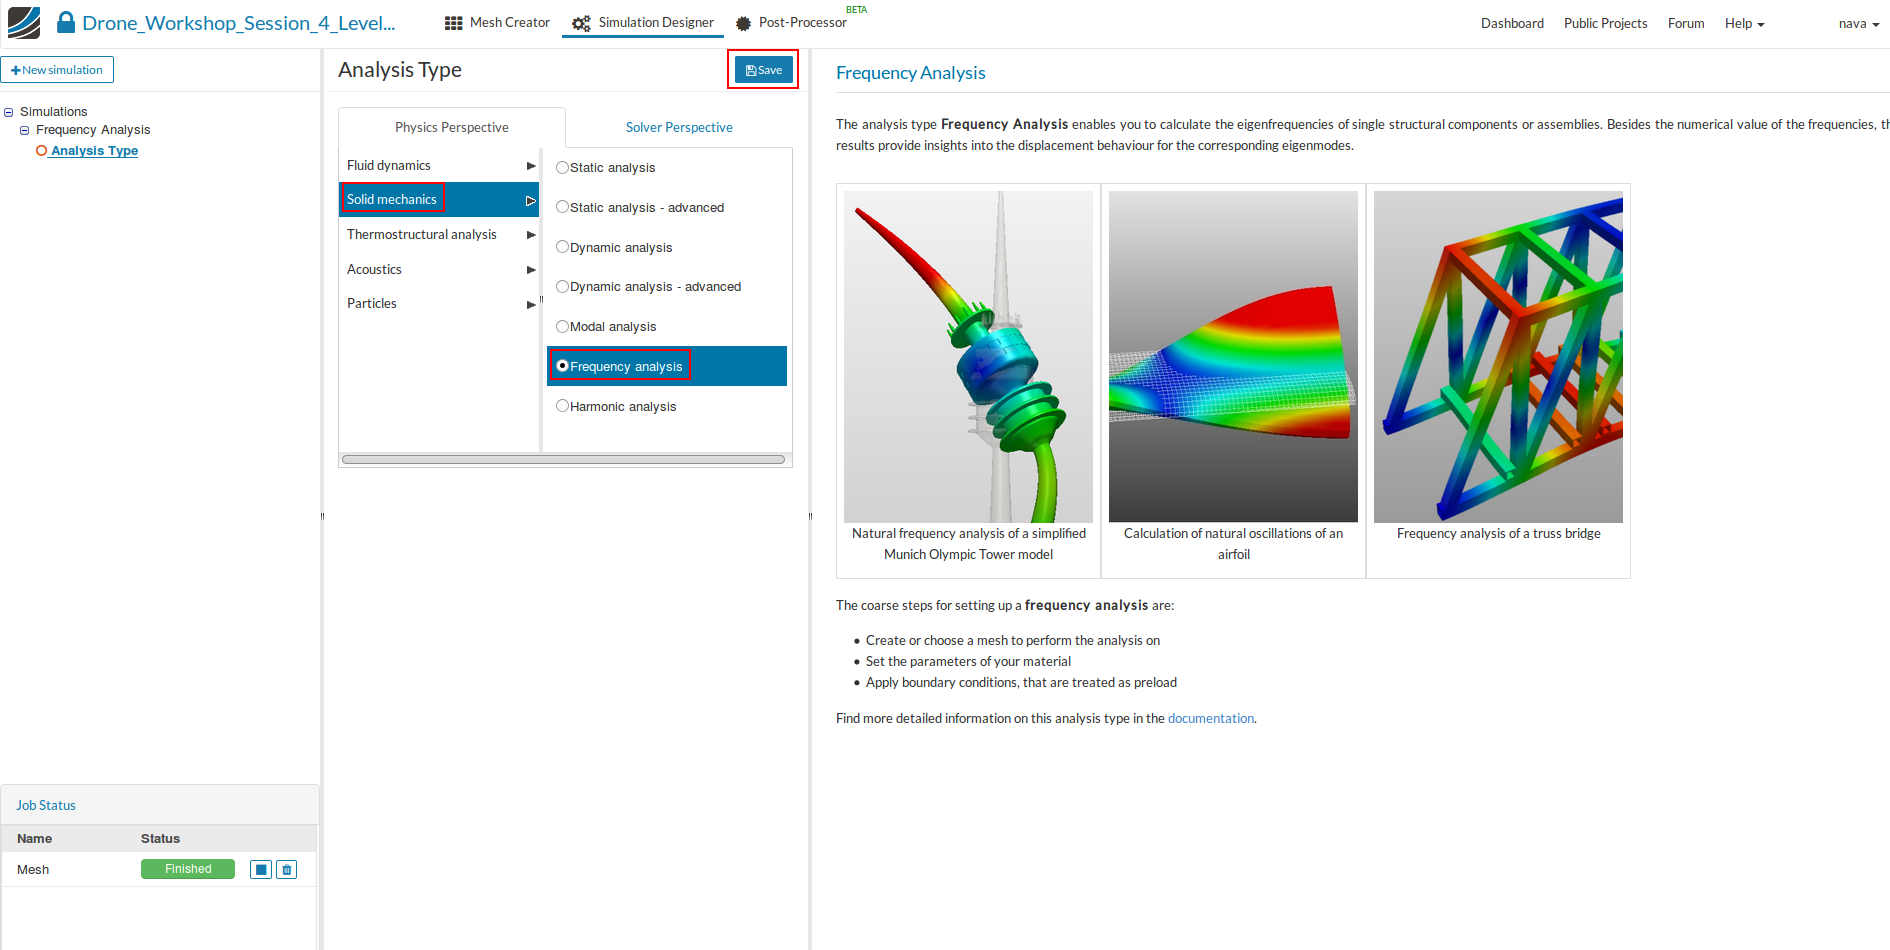Viewport: 1890px width, 950px height.
Task: Select Acoustics category
Action: [439, 269]
